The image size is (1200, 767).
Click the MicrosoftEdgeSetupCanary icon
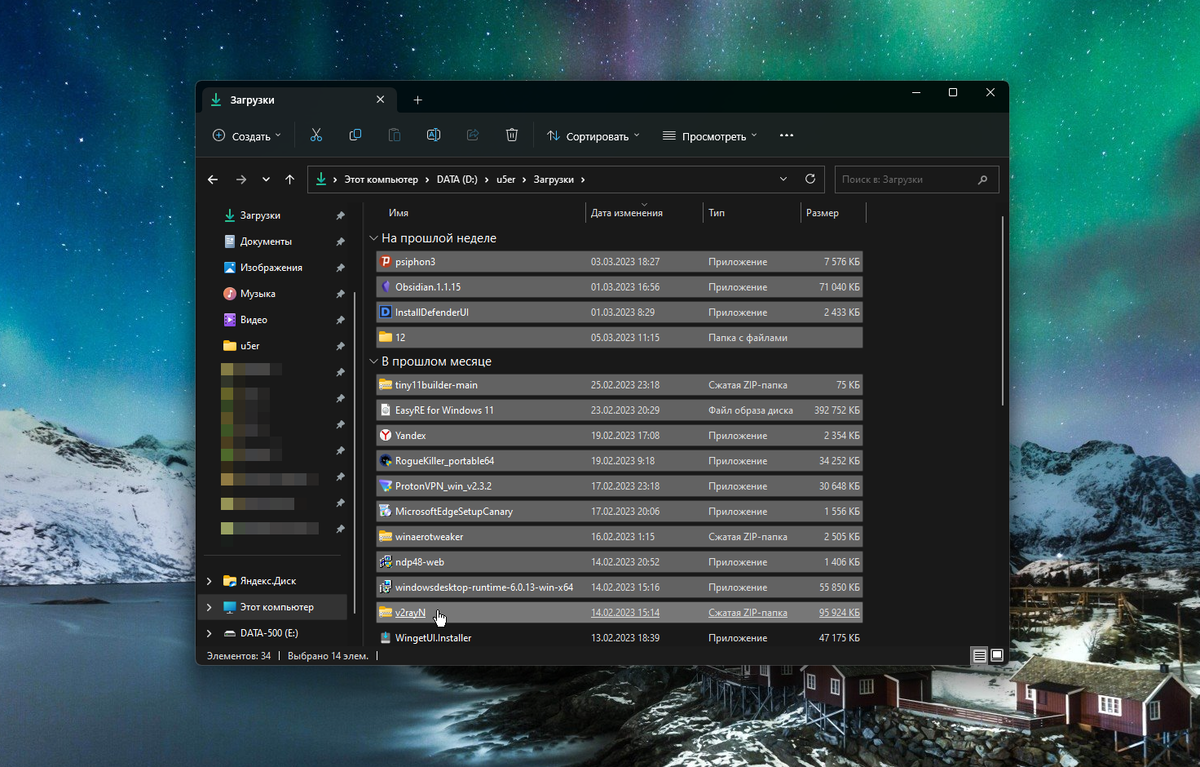385,511
